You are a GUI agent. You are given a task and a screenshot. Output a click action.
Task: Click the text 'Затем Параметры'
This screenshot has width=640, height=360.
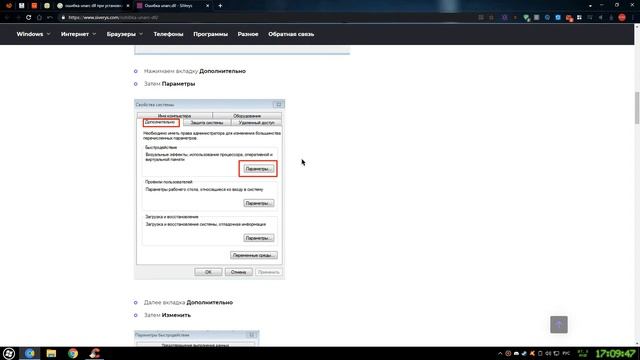pos(169,84)
